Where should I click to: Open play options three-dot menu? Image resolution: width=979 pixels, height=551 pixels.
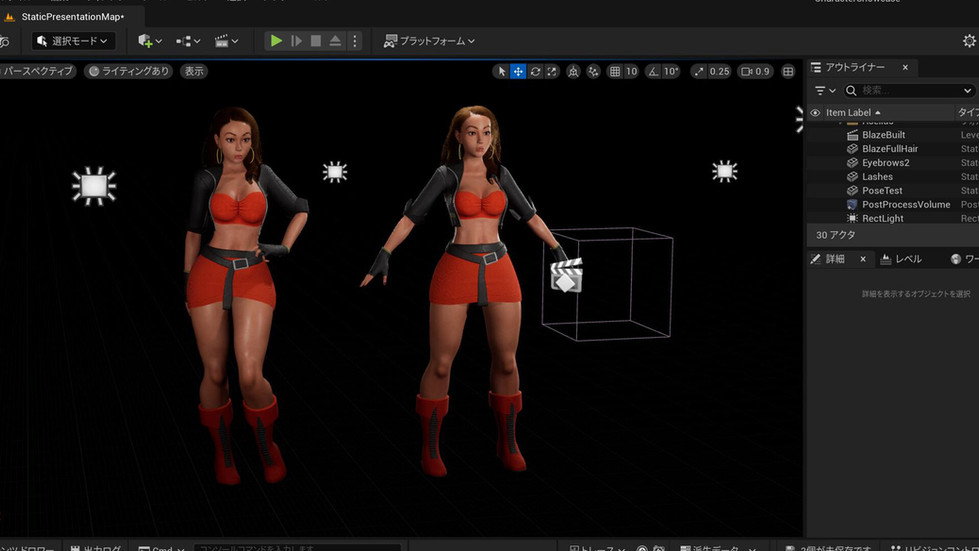(x=355, y=41)
